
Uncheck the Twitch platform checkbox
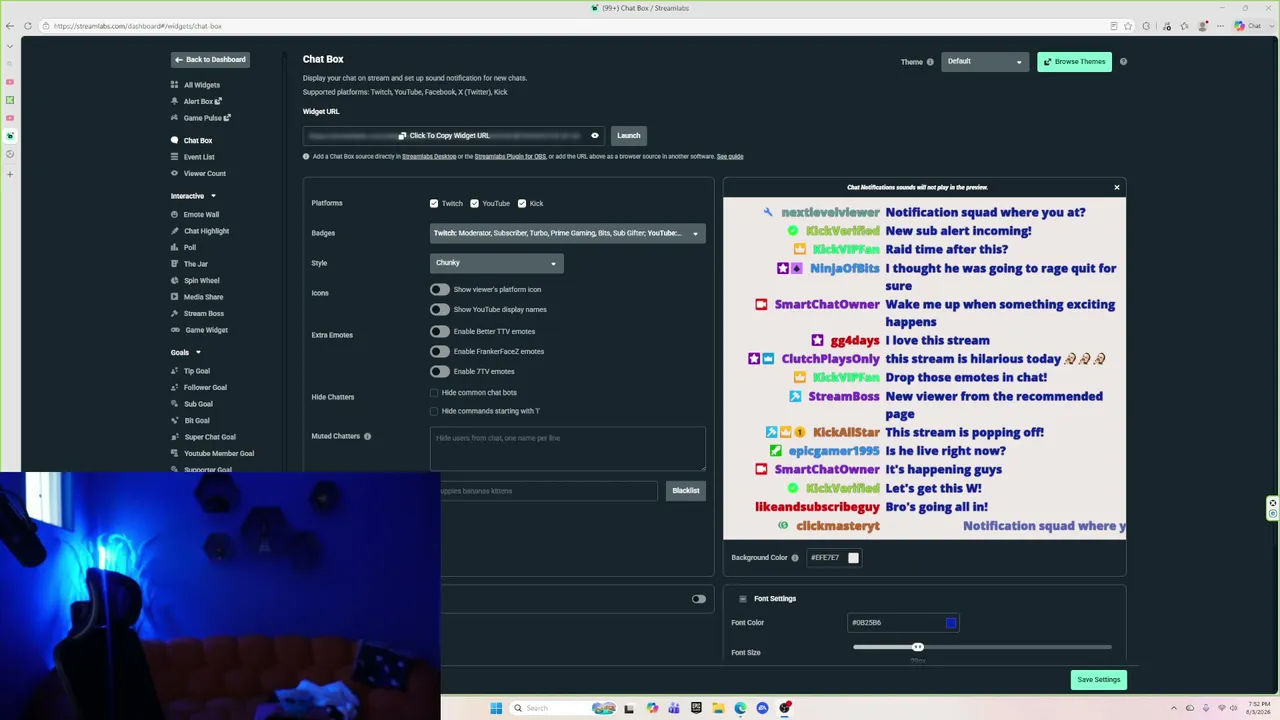434,203
